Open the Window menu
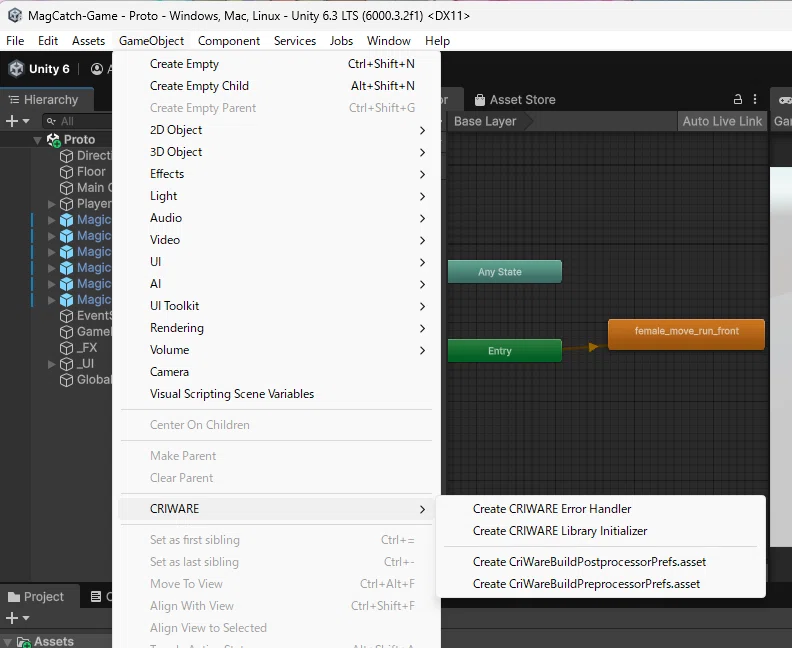 (x=389, y=41)
